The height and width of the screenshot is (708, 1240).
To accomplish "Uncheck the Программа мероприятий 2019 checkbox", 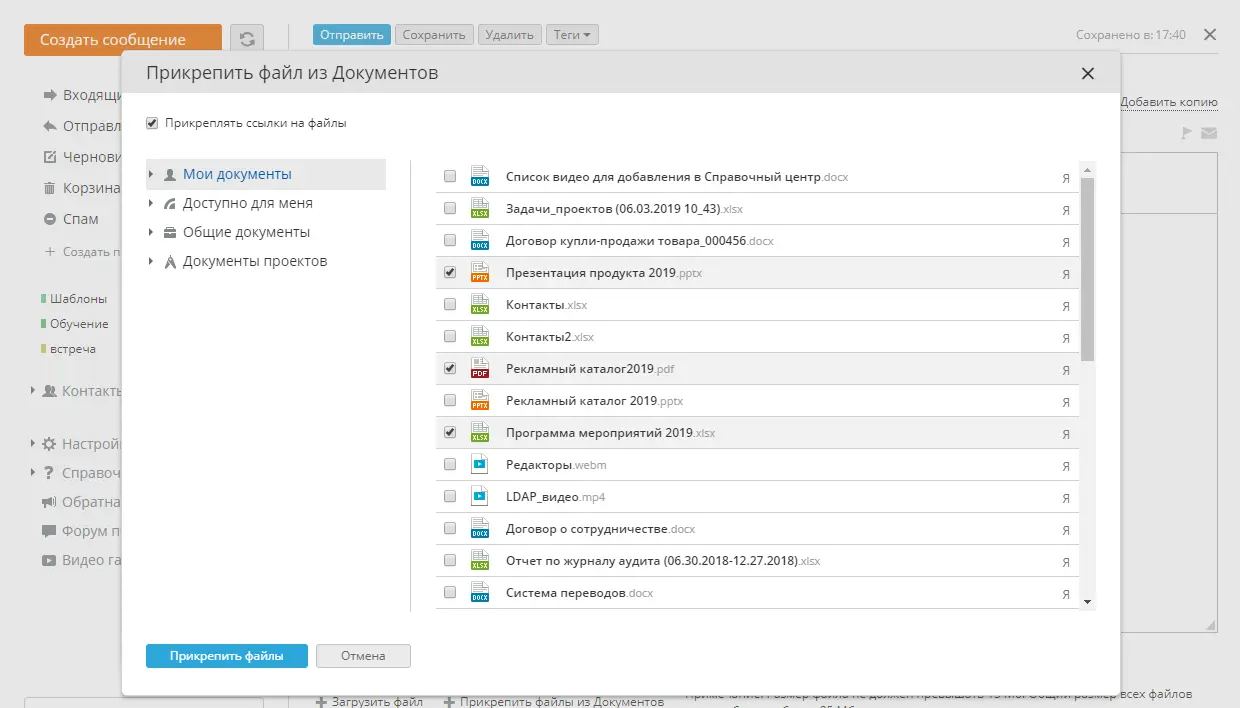I will point(450,433).
